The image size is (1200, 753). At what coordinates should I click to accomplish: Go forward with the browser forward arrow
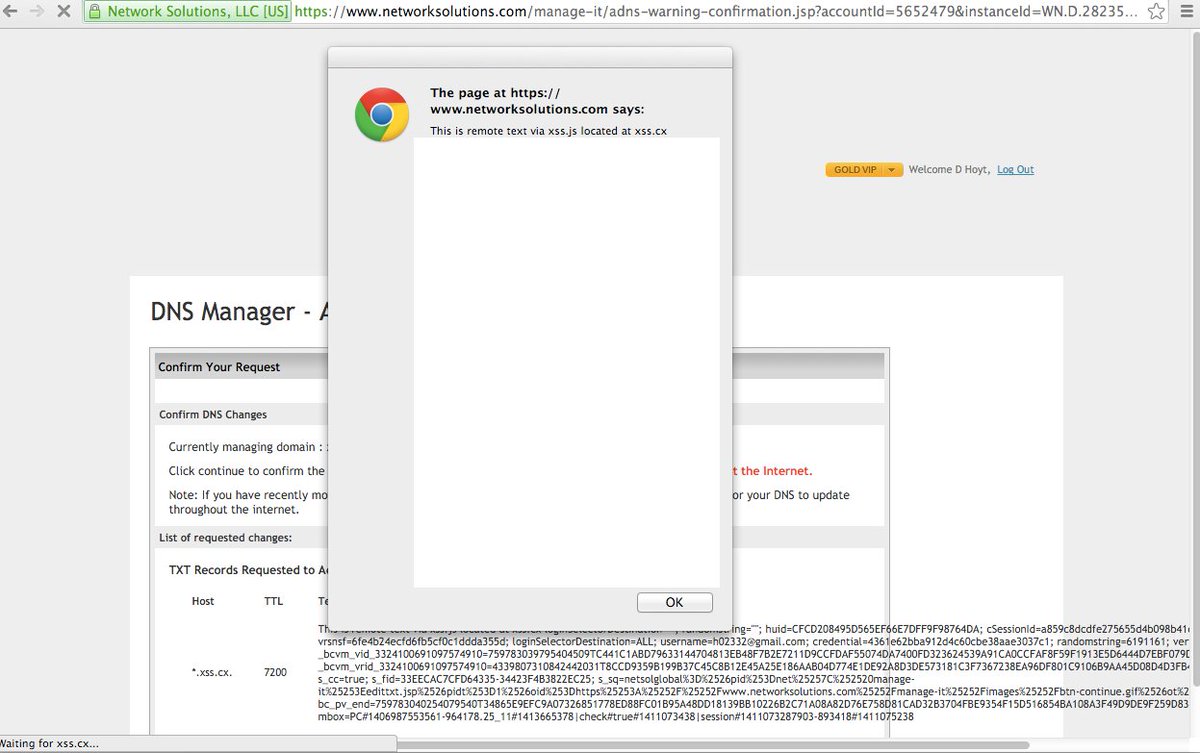click(38, 12)
